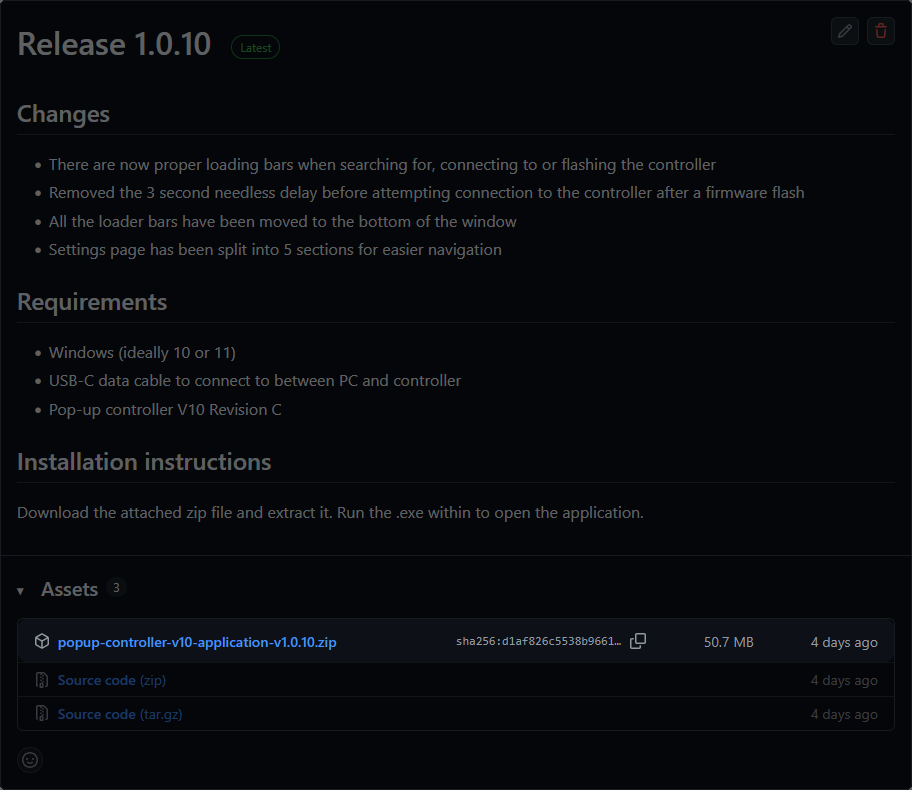Download popup-controller-v10-application-v1.0.10.zip

pos(197,642)
